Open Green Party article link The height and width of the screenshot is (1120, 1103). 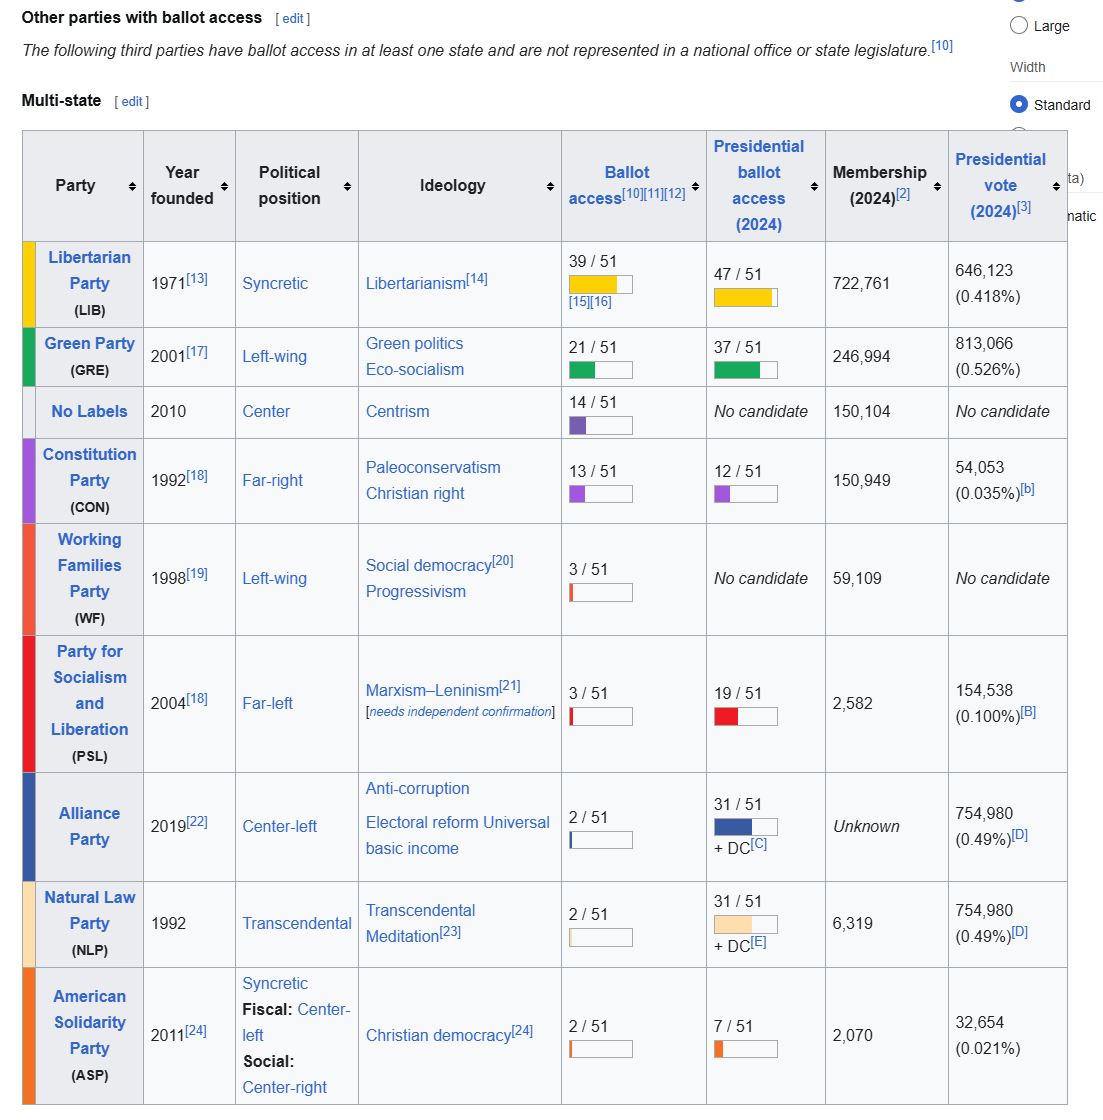89,344
